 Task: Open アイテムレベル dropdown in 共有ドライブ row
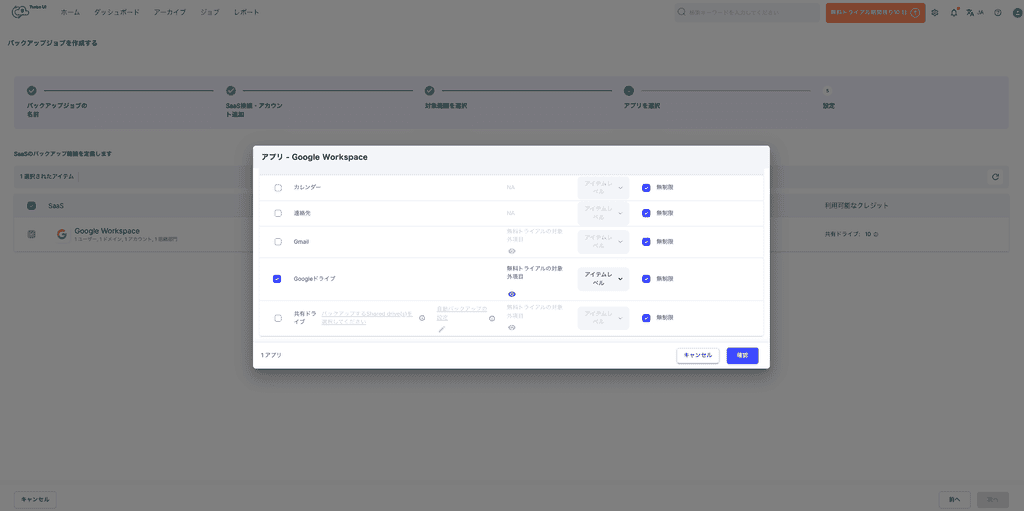coord(603,318)
